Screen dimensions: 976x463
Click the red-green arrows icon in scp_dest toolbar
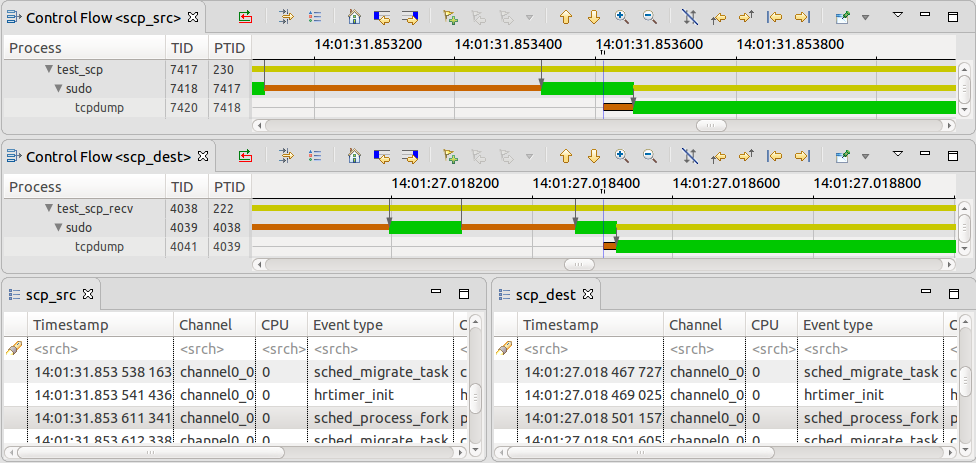click(x=245, y=156)
